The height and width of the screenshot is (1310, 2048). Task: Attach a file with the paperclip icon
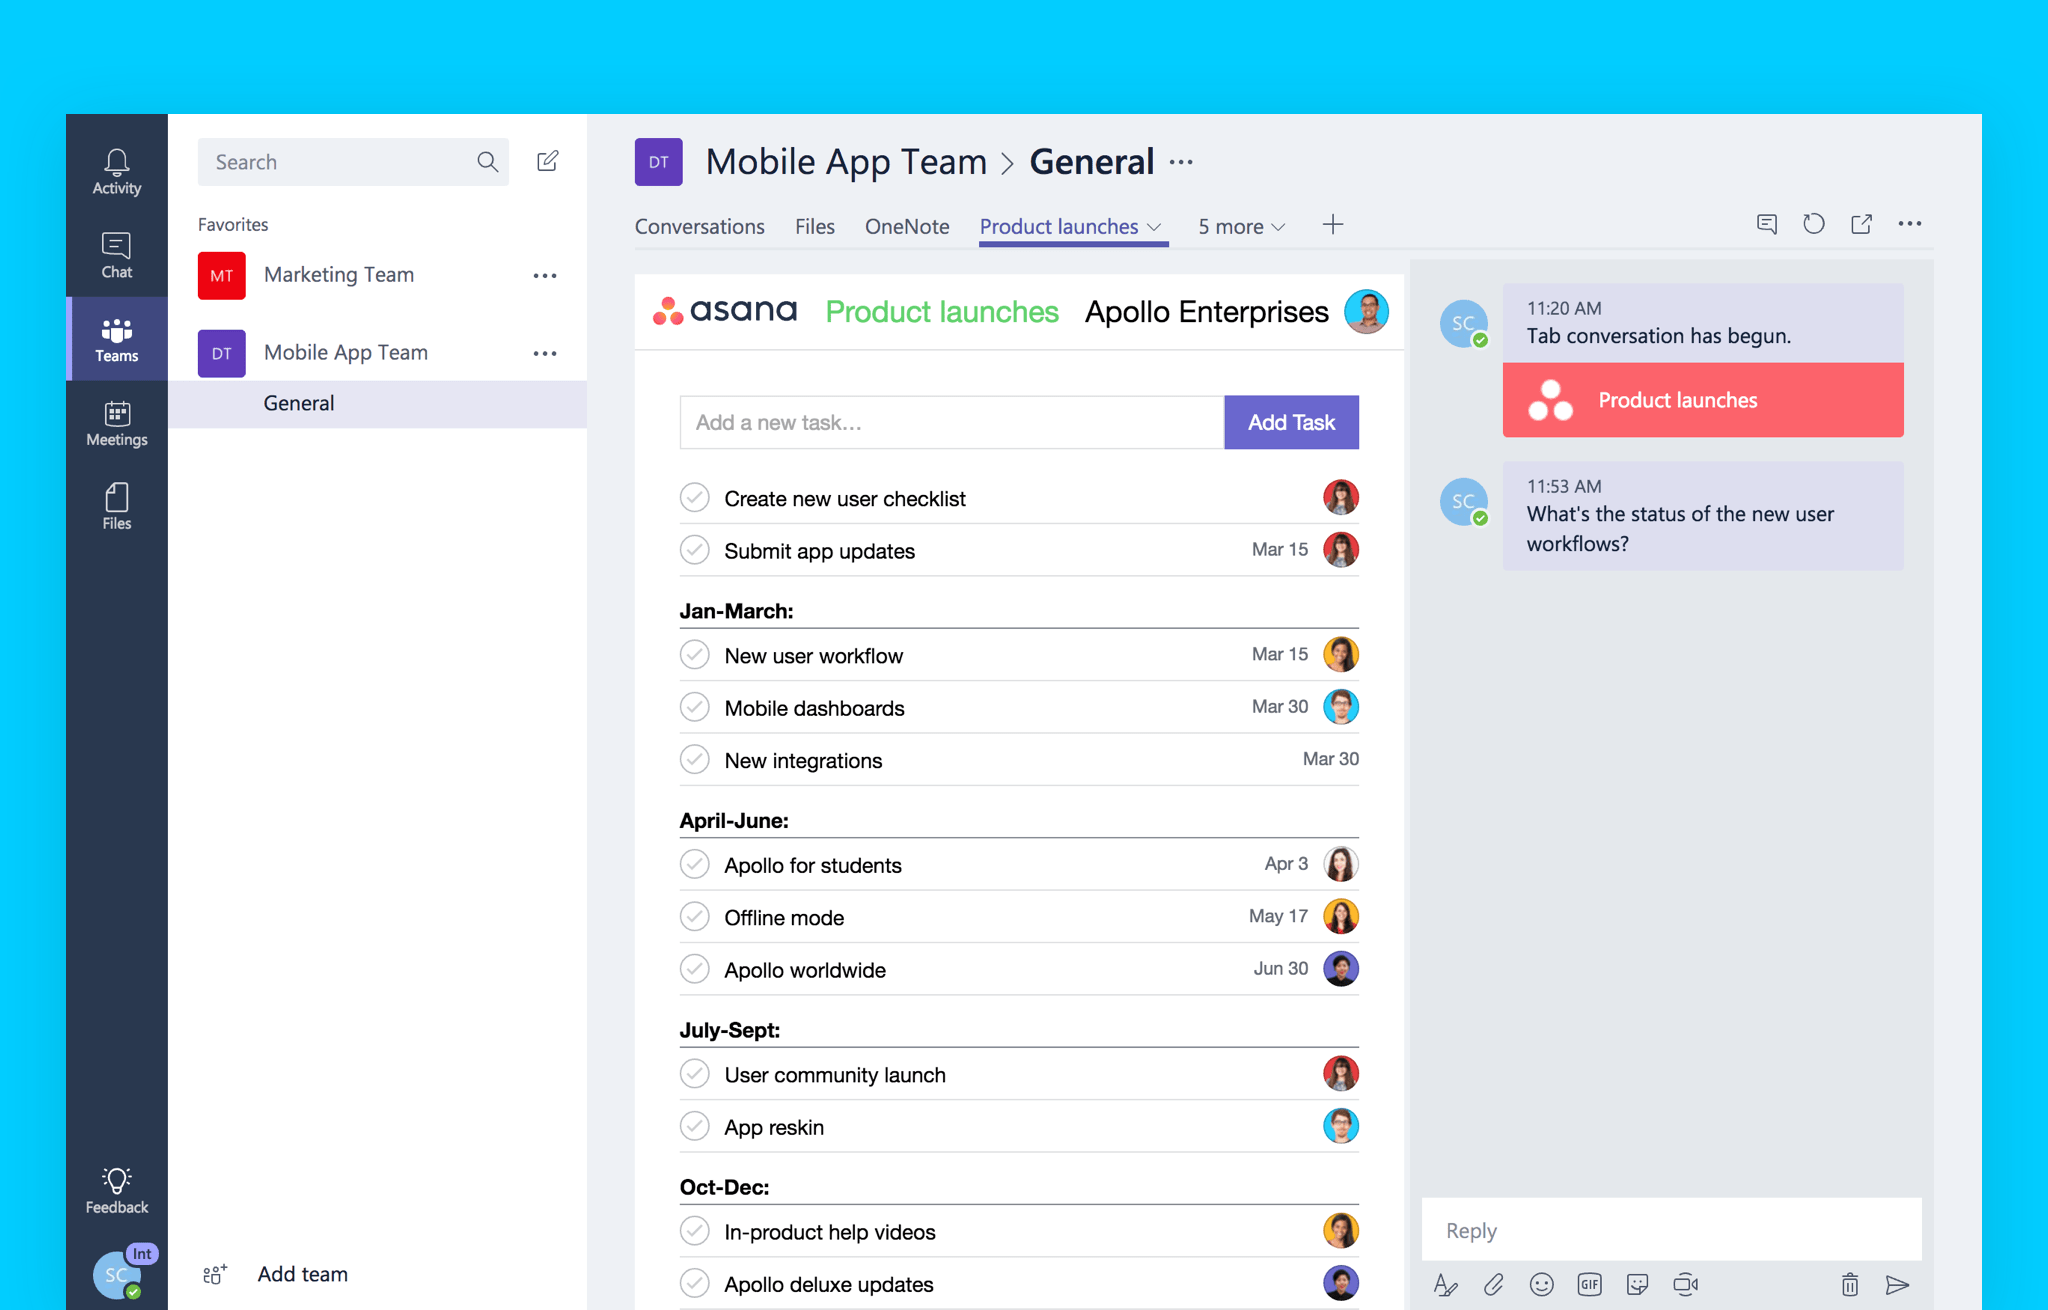click(x=1494, y=1284)
